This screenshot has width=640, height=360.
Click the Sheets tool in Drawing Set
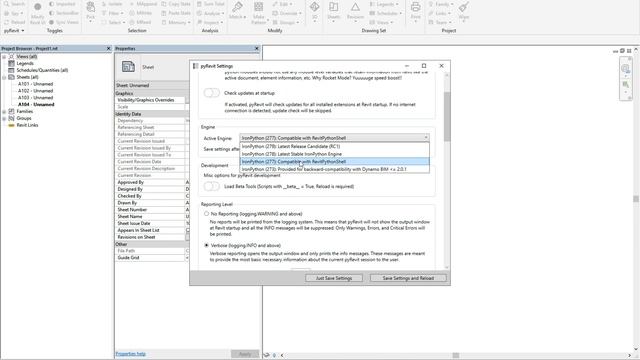pos(334,11)
